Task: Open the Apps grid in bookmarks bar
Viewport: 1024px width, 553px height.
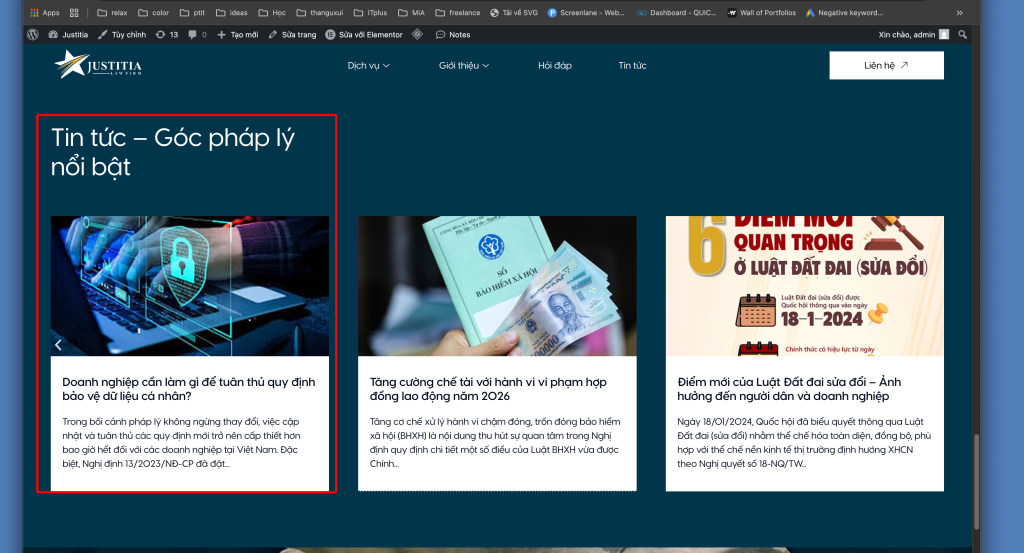Action: click(x=45, y=13)
